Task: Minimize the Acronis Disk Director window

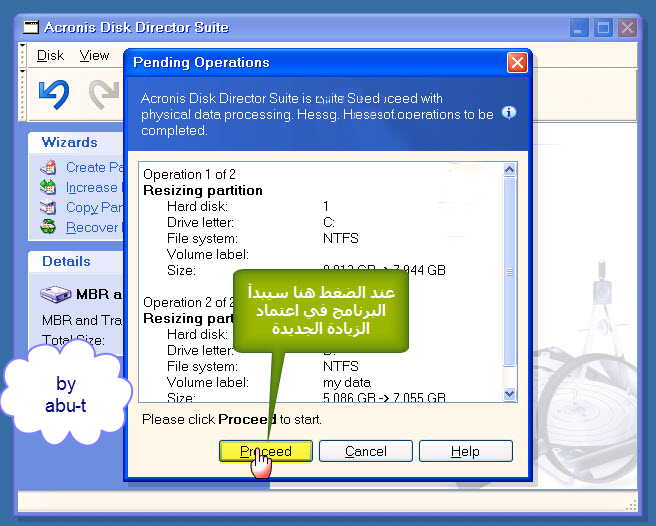Action: 579,28
